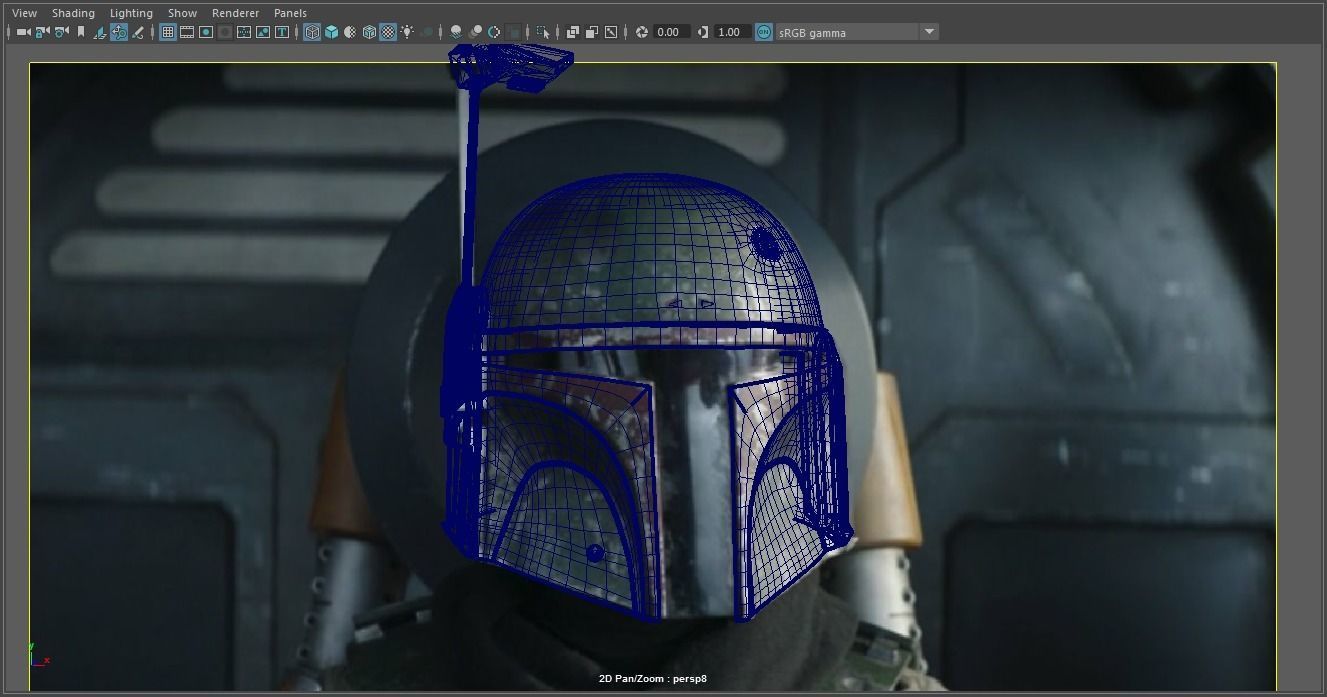
Task: Click the Textured checkerboard icon
Action: pos(388,32)
